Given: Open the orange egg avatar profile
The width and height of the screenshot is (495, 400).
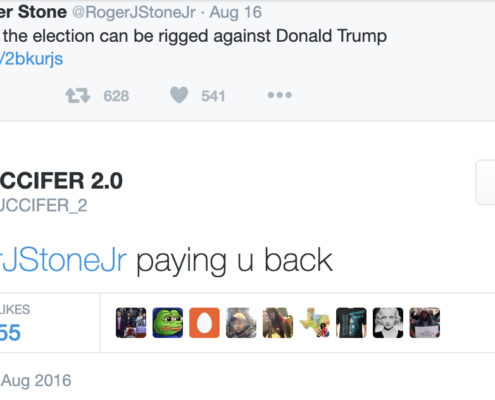Looking at the screenshot, I should tap(204, 323).
